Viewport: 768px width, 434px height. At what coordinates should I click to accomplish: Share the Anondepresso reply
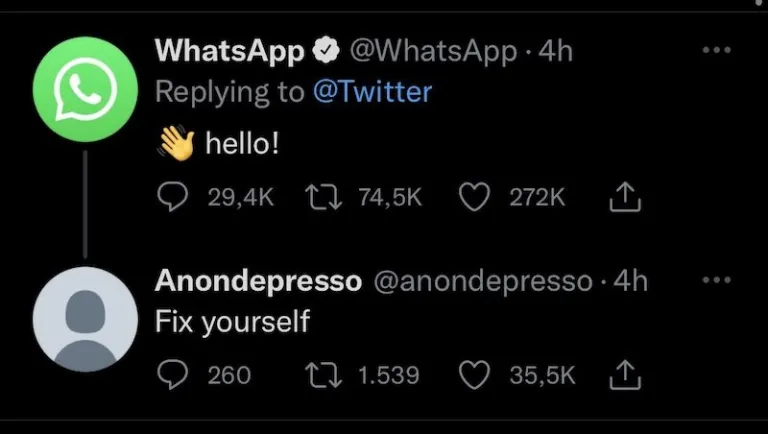click(624, 375)
